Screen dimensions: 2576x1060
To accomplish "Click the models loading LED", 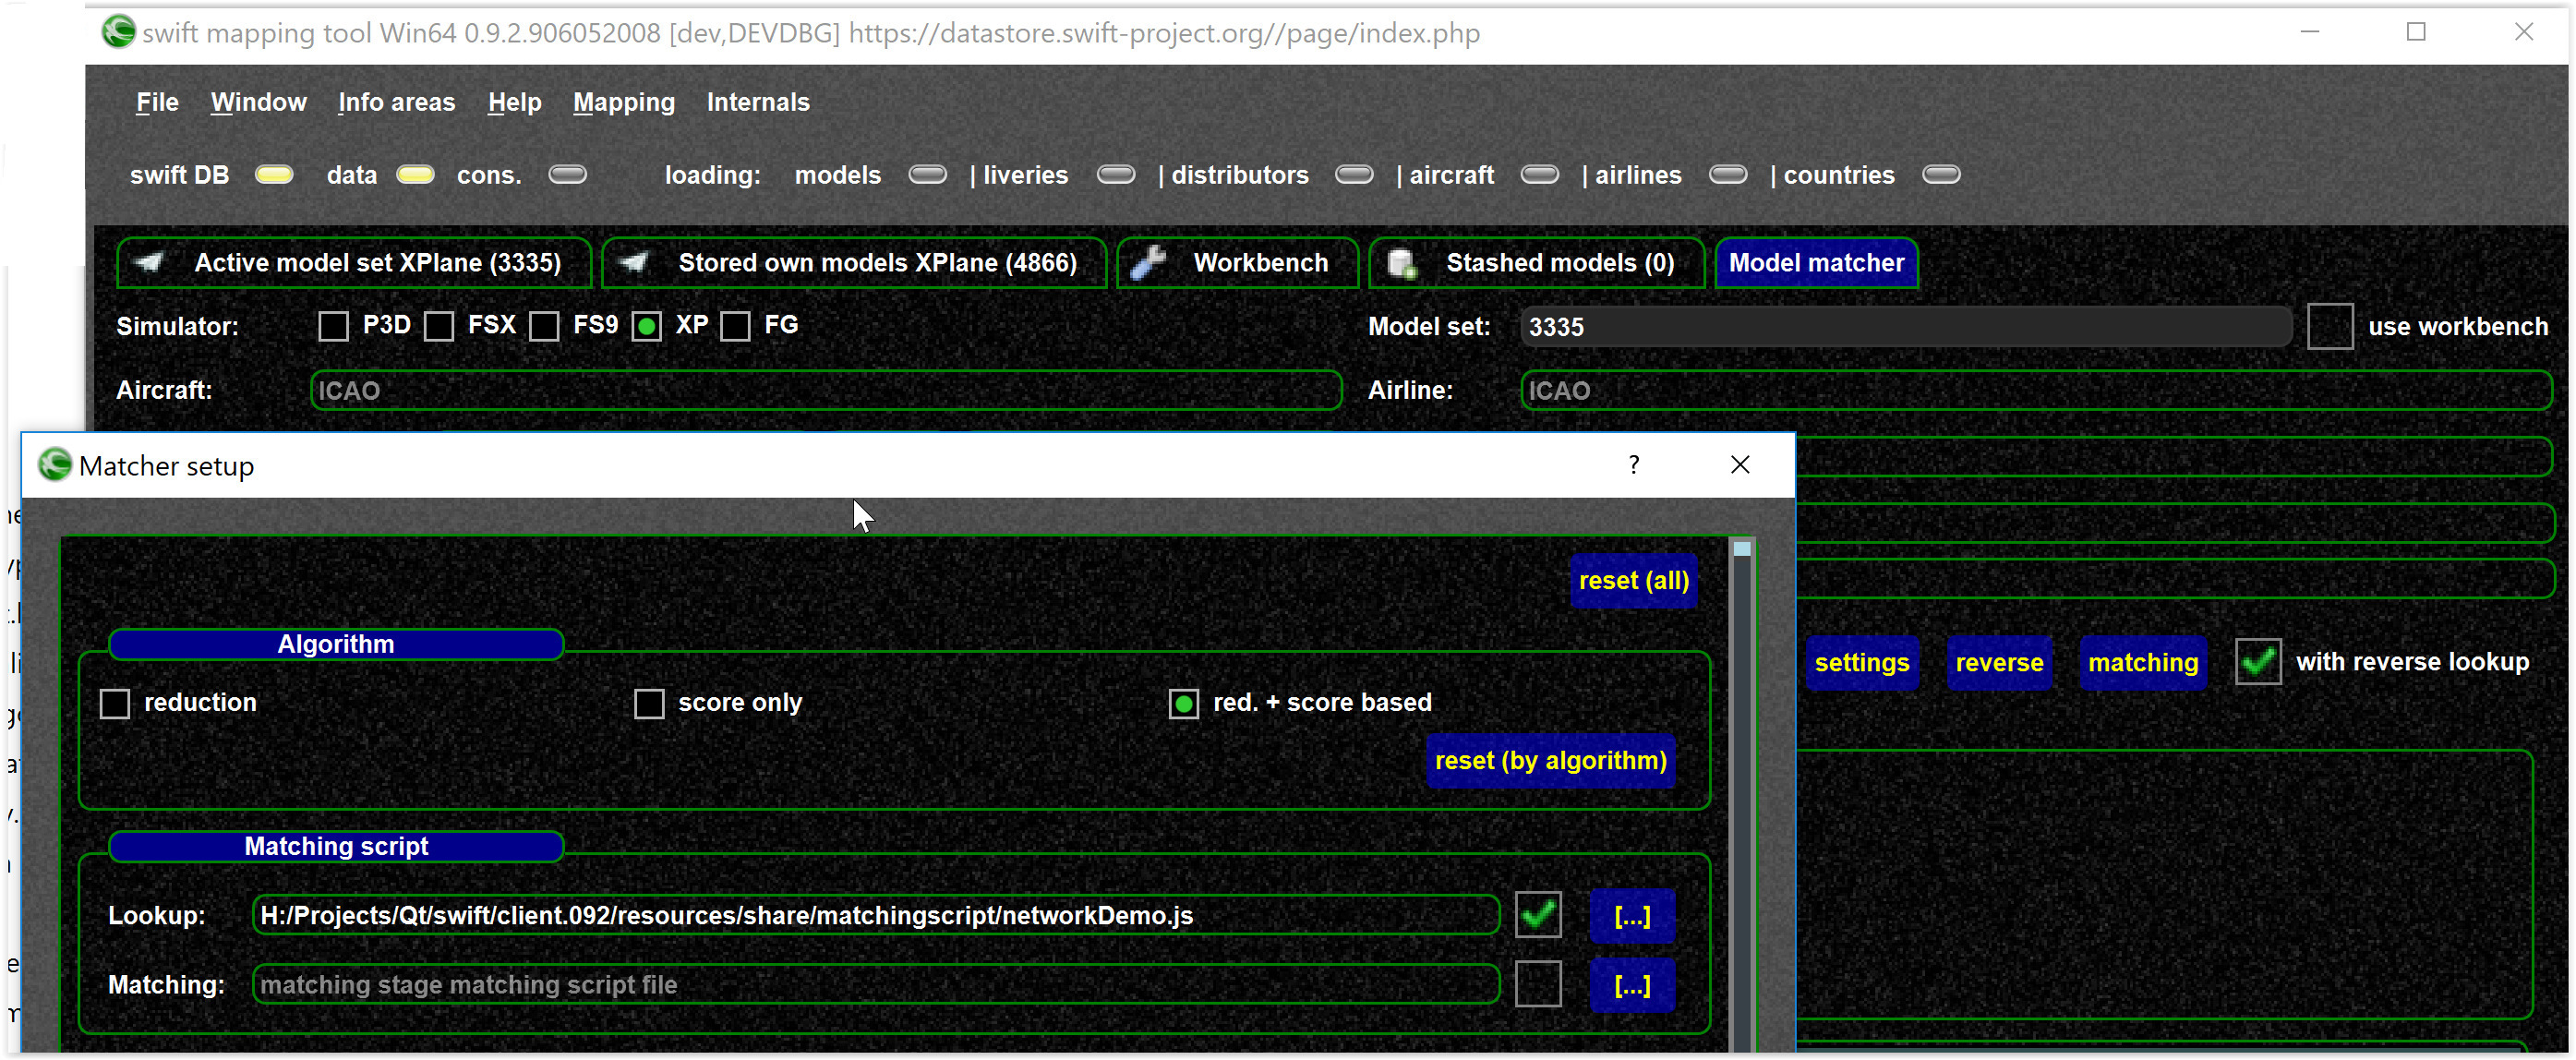I will coord(927,175).
